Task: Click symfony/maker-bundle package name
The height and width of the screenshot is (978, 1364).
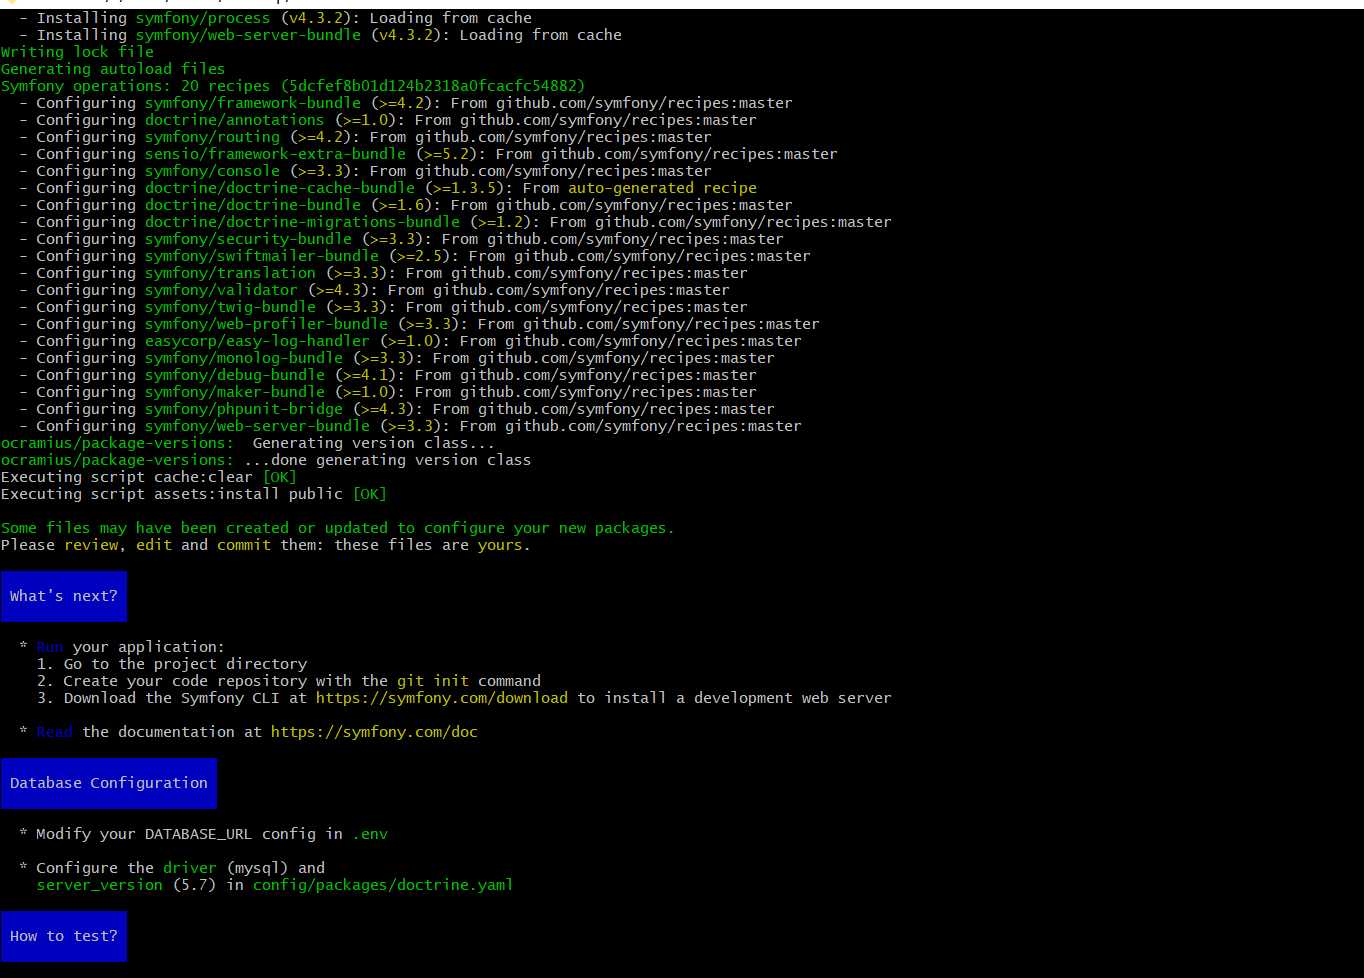Action: click(x=235, y=392)
